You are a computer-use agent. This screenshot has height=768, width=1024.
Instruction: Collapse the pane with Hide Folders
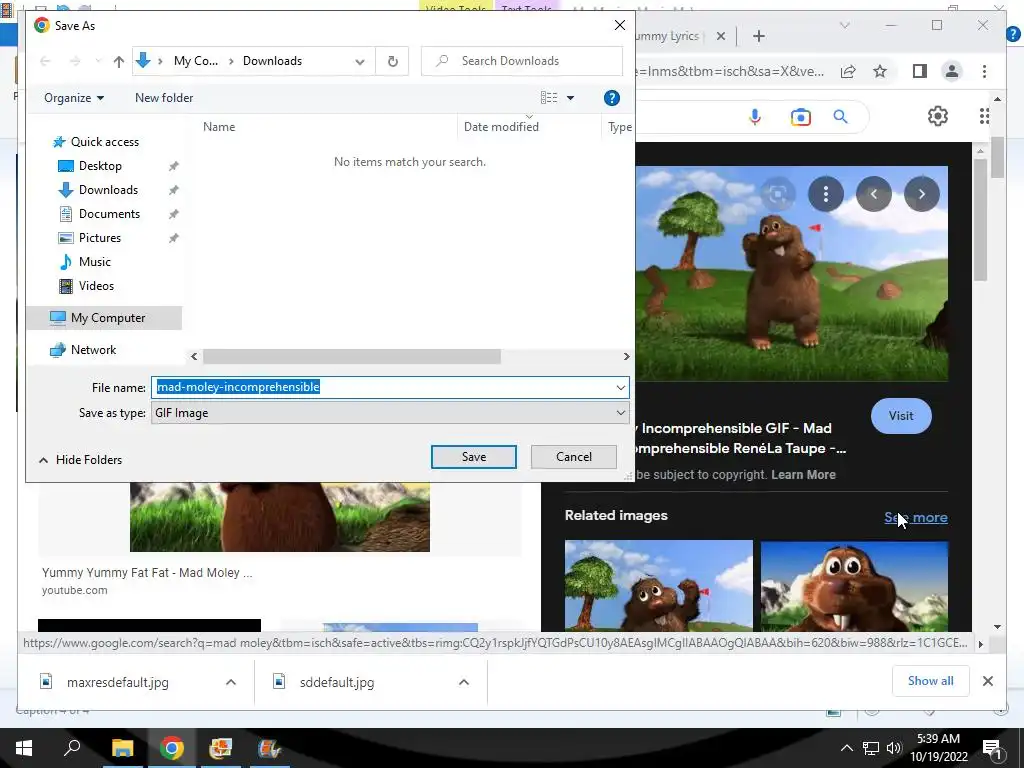[80, 460]
